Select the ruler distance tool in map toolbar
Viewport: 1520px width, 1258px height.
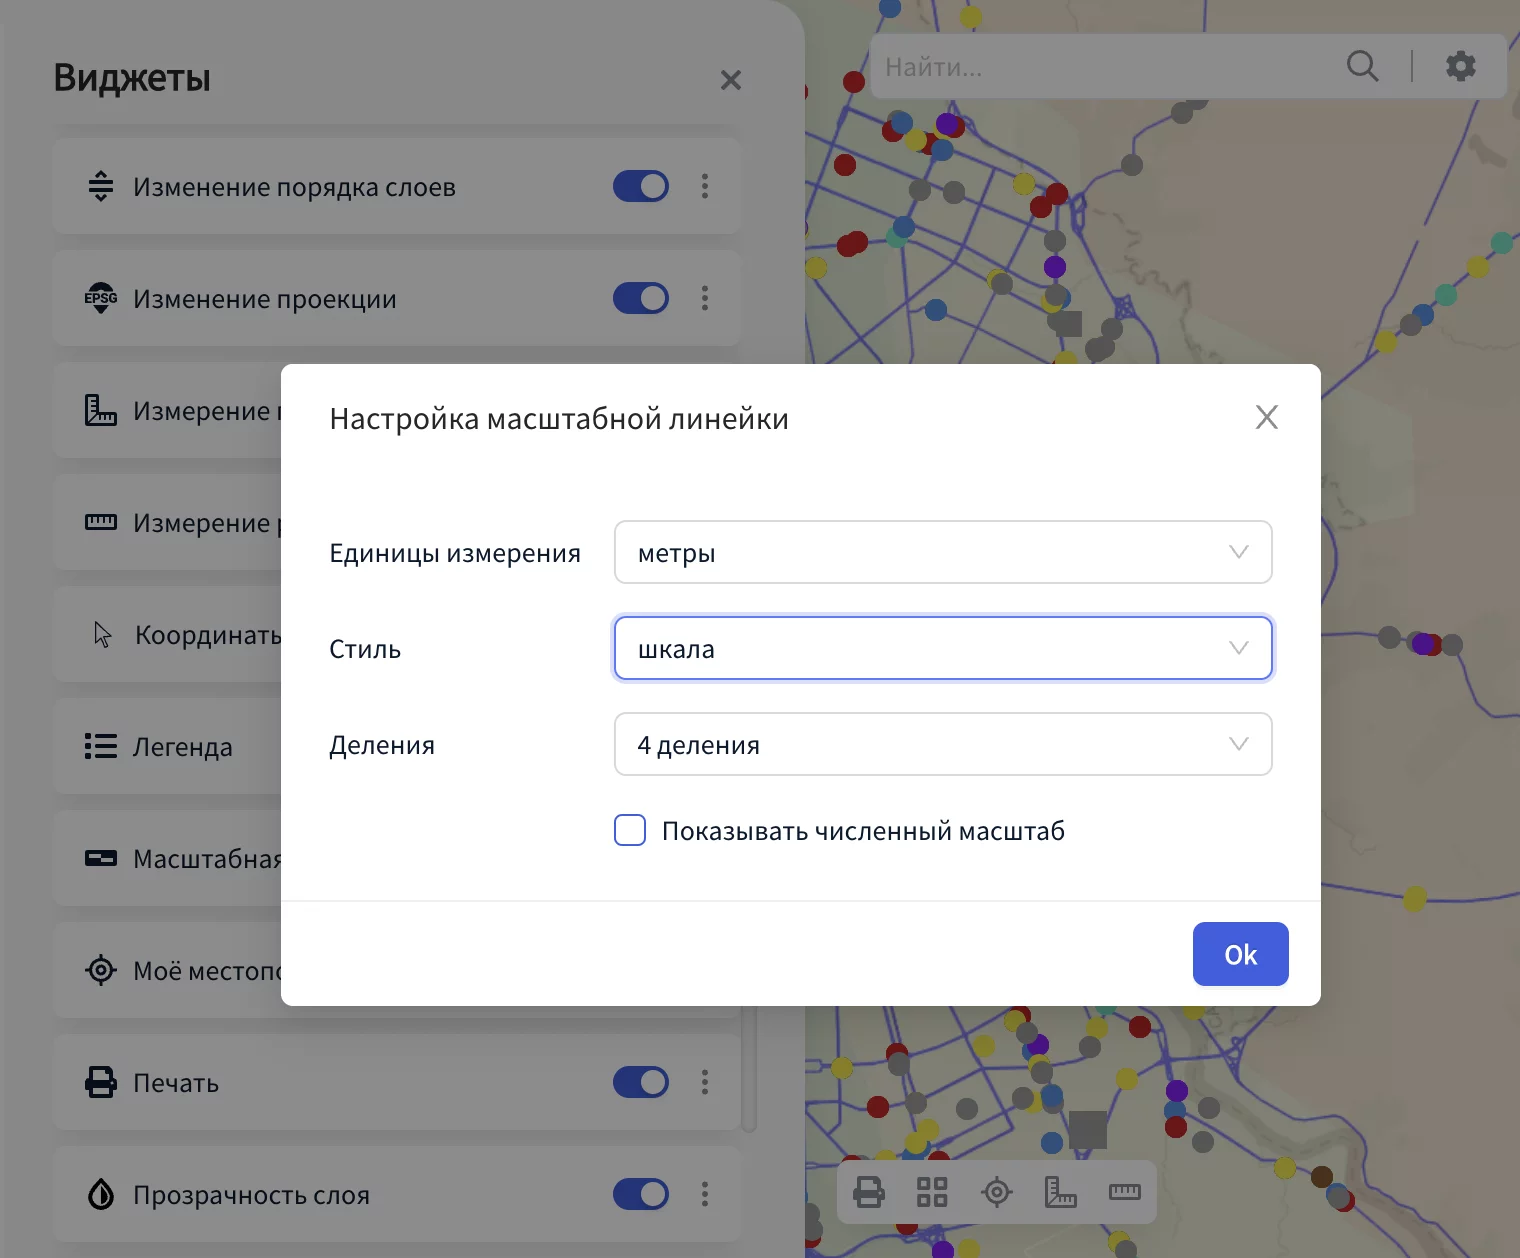click(1124, 1192)
